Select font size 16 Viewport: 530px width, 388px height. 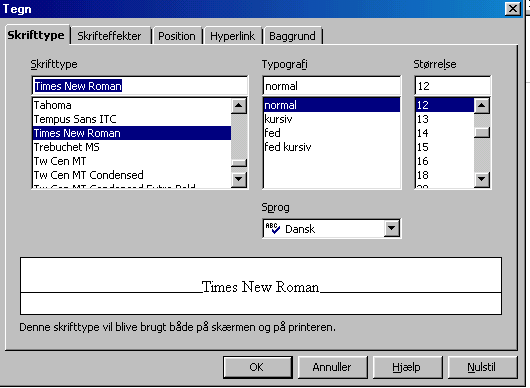coord(444,161)
